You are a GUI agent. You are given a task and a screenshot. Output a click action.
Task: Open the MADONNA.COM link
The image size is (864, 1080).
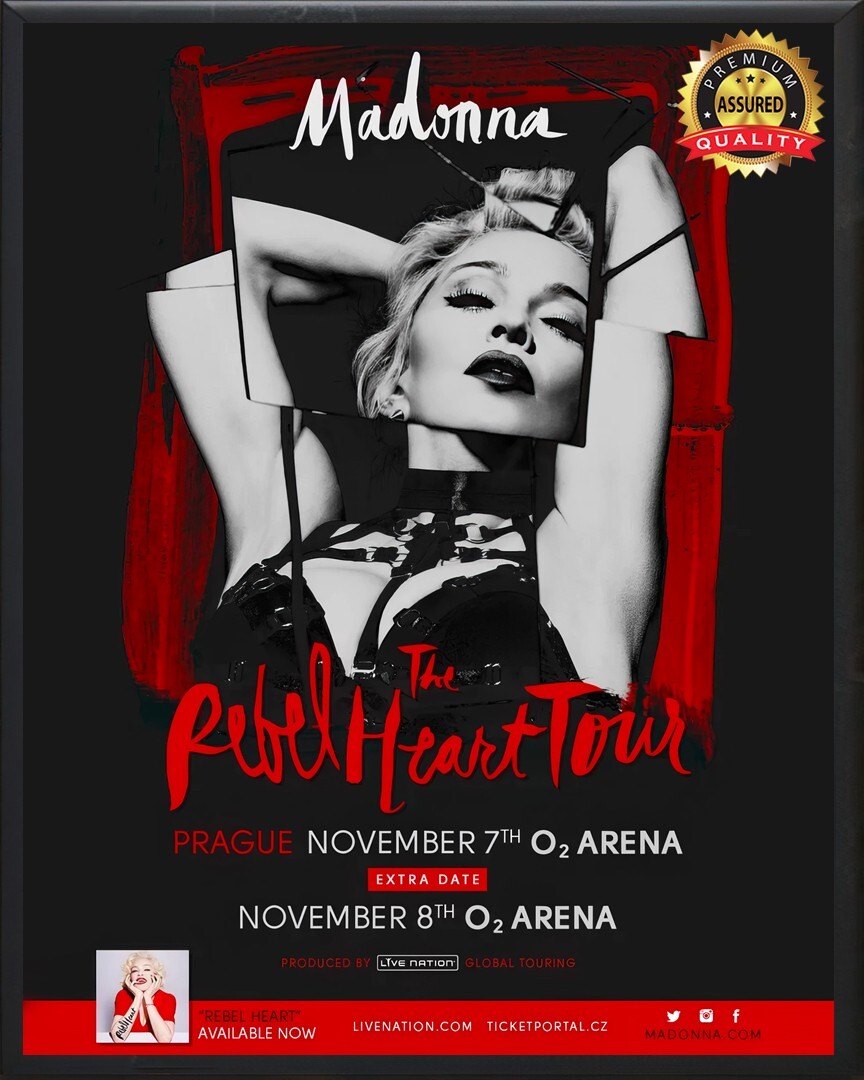click(x=703, y=1034)
